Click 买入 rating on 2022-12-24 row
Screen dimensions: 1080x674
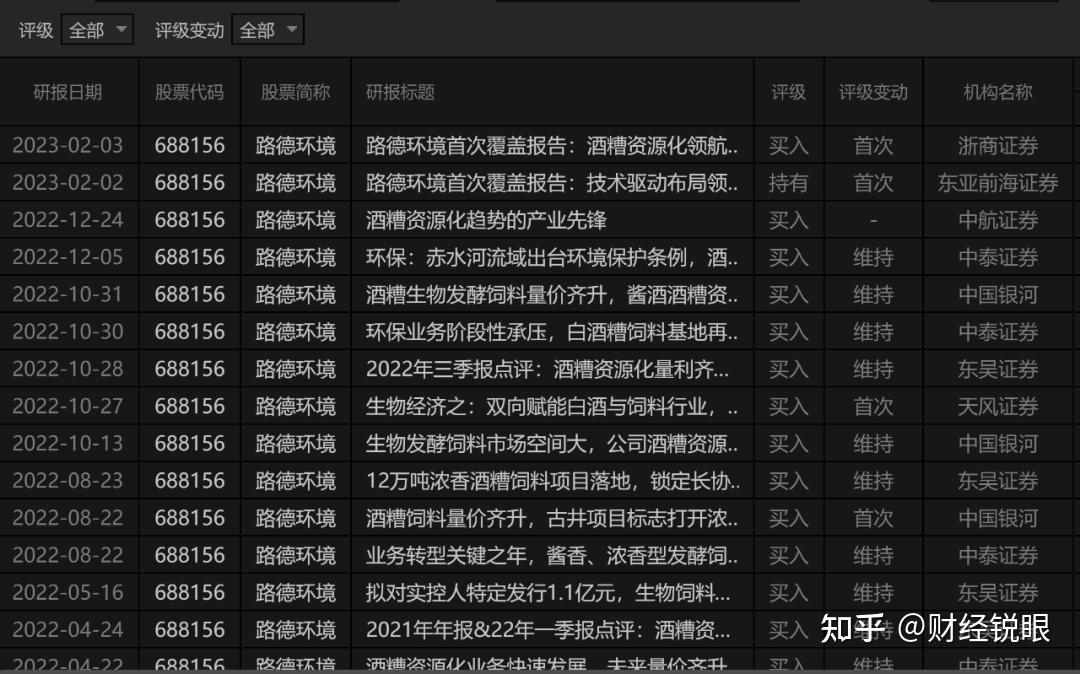pos(788,219)
